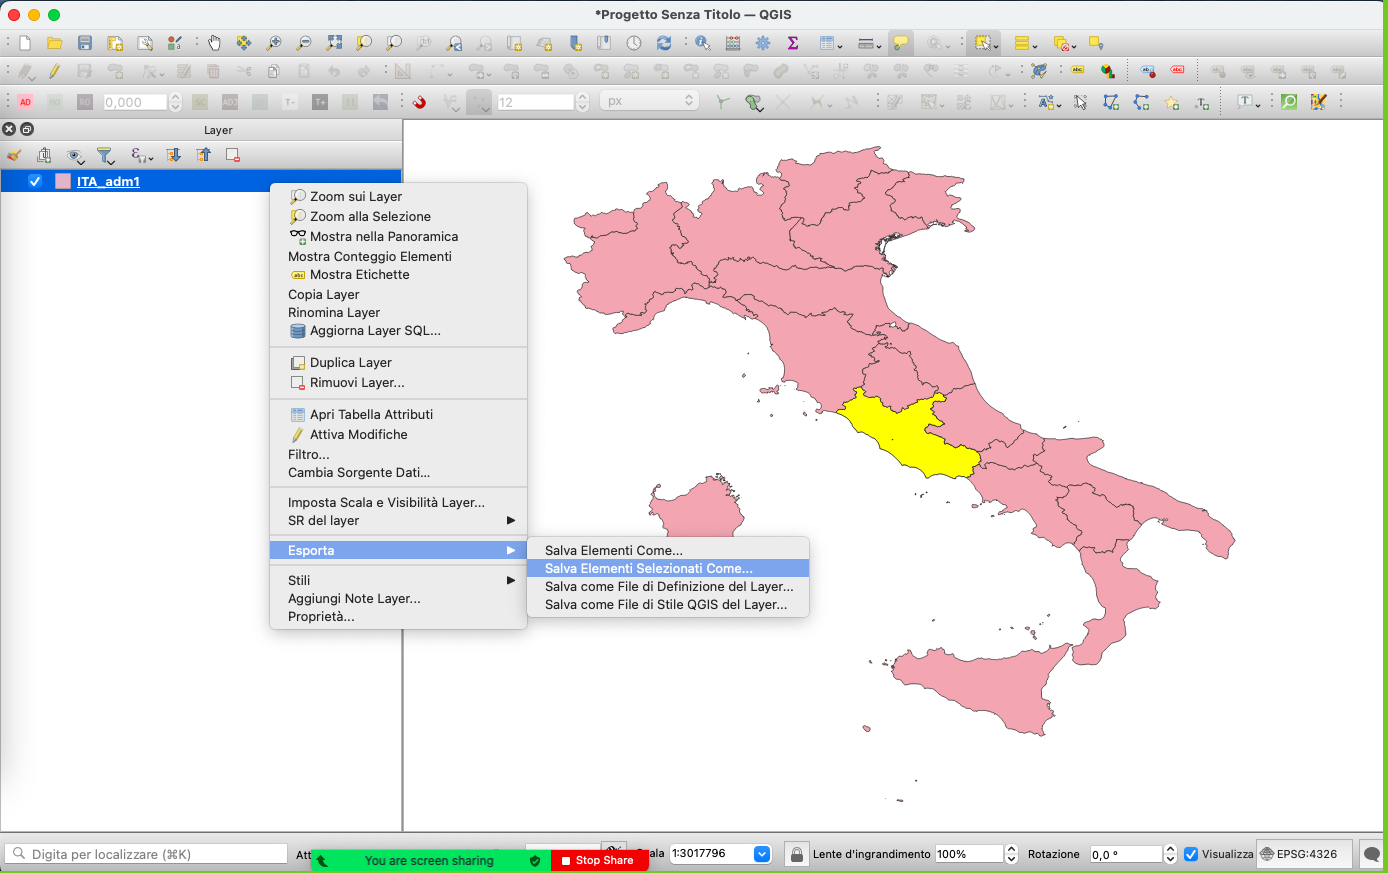Open the map scale dropdown
1388x873 pixels.
tap(762, 854)
